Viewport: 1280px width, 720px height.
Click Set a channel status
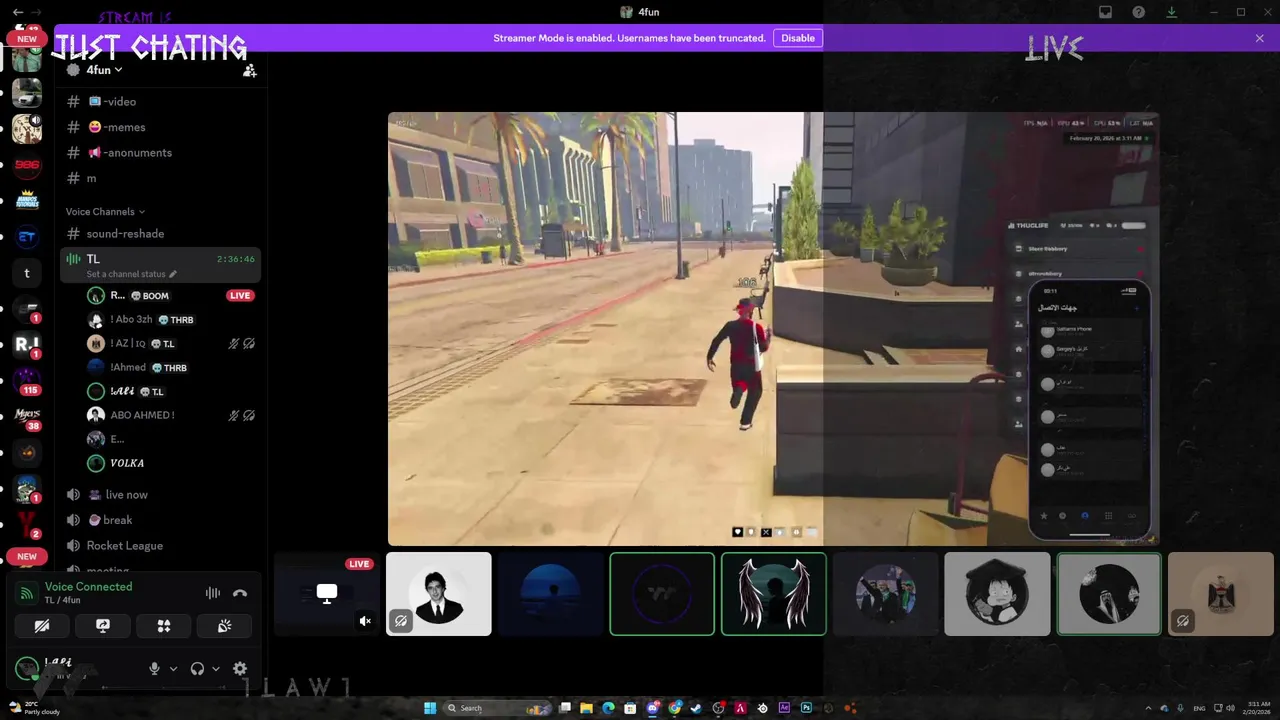click(x=131, y=274)
